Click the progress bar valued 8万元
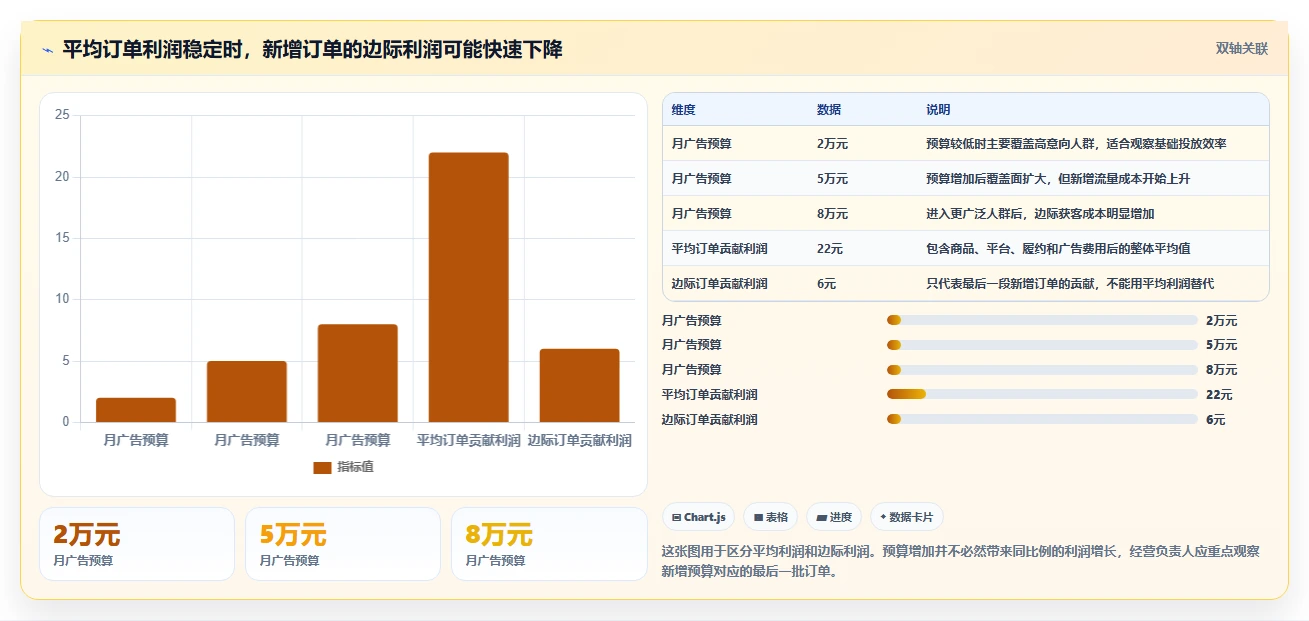Image resolution: width=1309 pixels, height=621 pixels. click(x=1042, y=370)
